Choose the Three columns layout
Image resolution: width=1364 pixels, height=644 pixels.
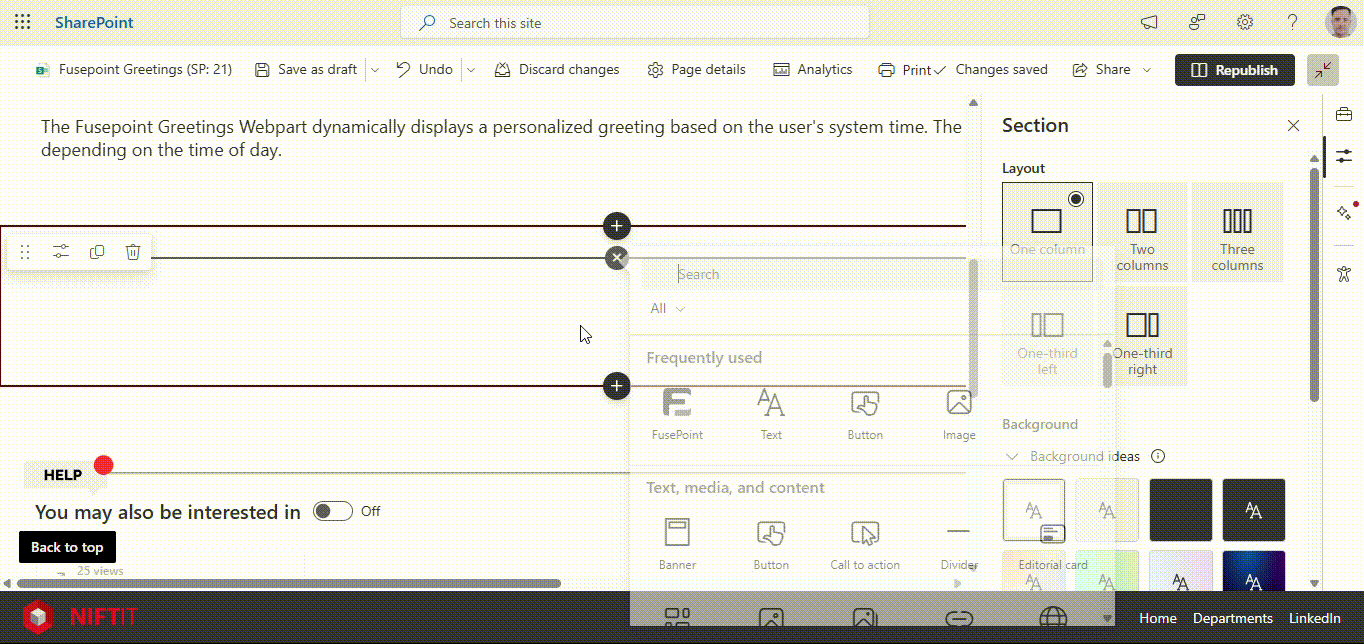[x=1237, y=231]
